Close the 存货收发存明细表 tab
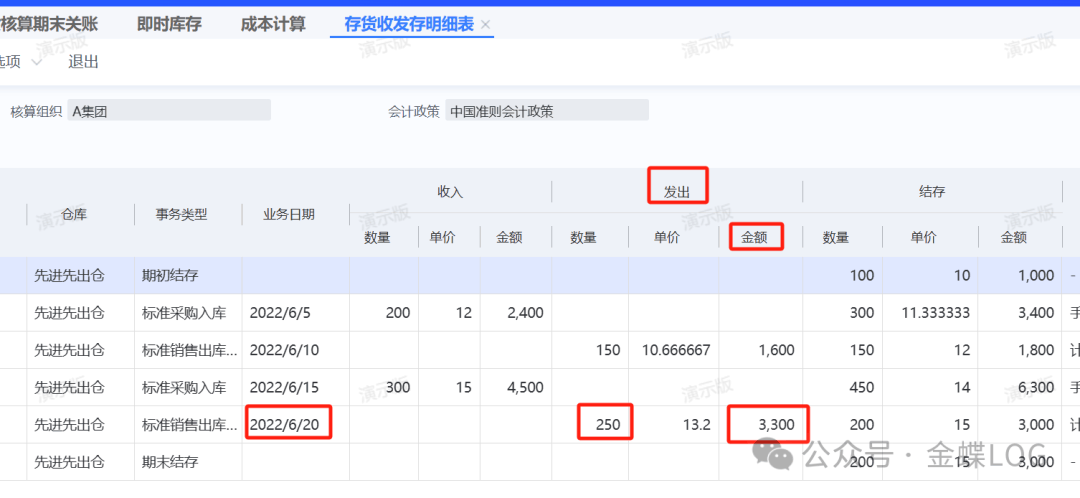 click(486, 25)
